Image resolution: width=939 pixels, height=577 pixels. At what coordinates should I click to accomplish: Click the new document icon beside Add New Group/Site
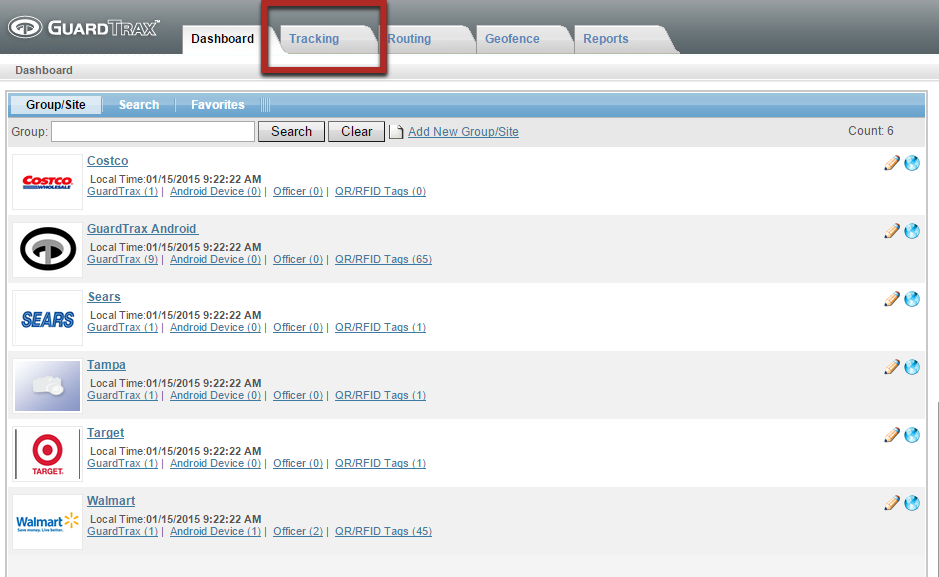[x=396, y=132]
